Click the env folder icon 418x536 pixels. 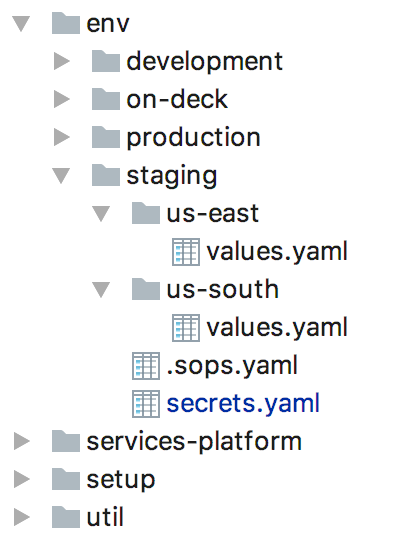pos(66,23)
